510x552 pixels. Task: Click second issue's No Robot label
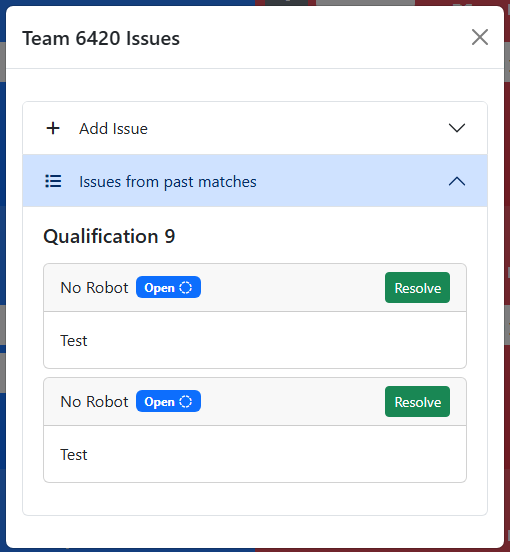94,402
